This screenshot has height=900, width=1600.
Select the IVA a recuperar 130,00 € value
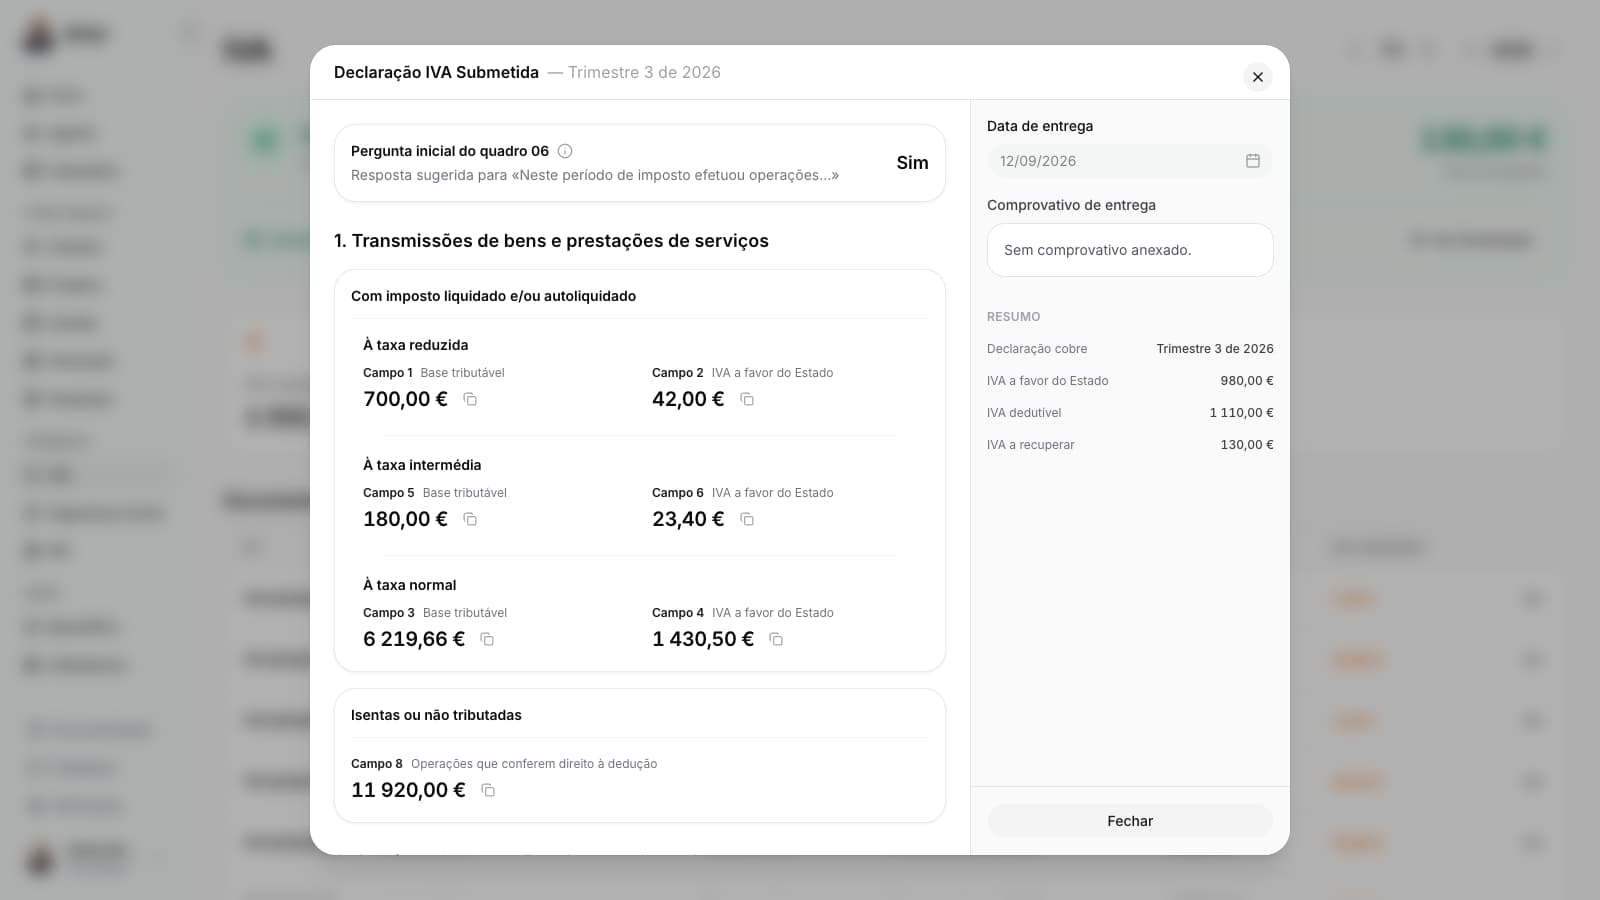tap(1247, 445)
